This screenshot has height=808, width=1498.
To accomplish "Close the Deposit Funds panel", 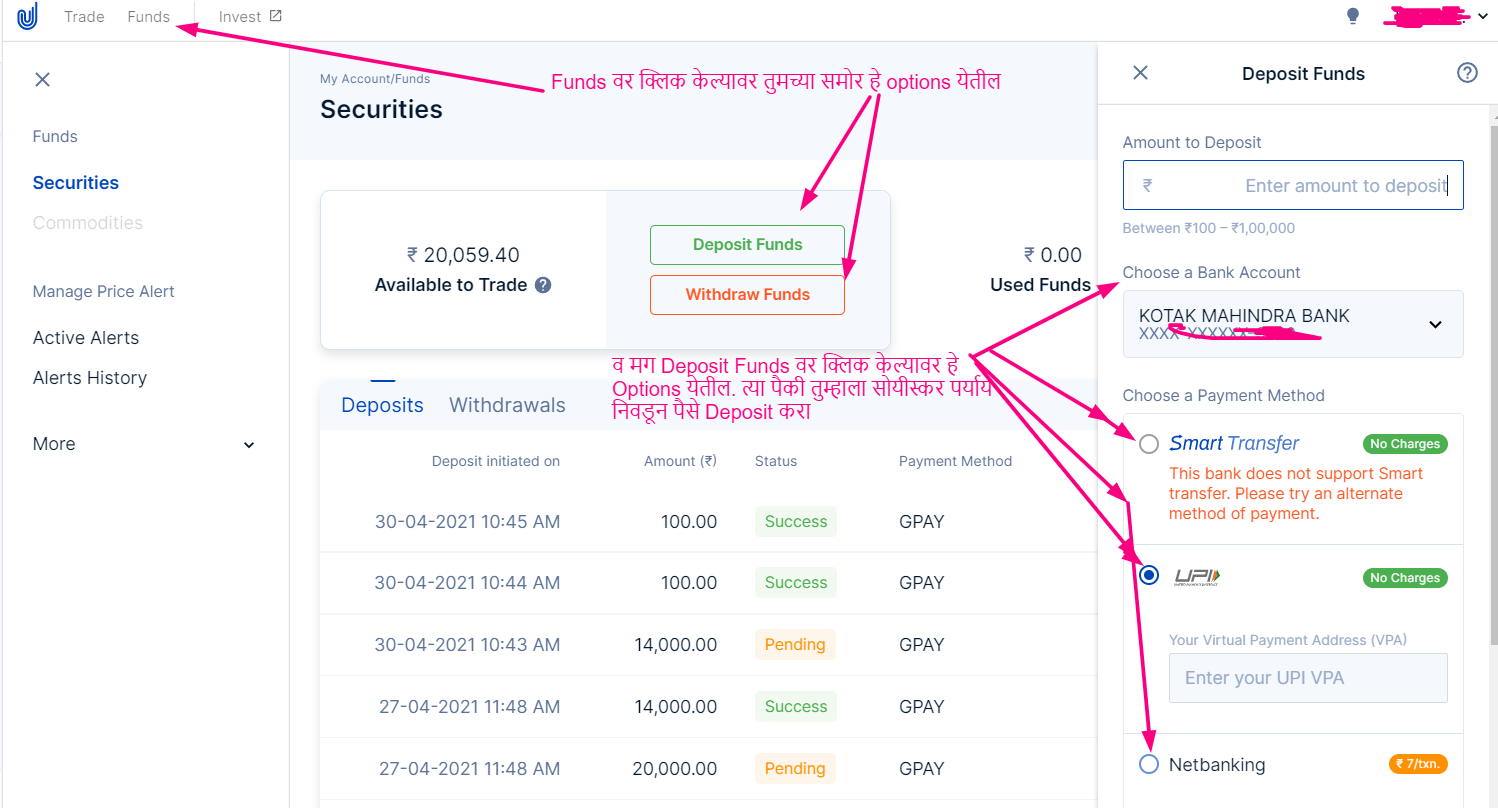I will pos(1140,72).
